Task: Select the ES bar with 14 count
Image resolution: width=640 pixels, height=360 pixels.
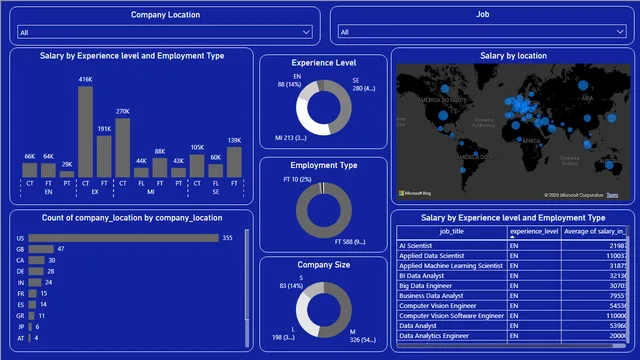Action: coord(32,304)
